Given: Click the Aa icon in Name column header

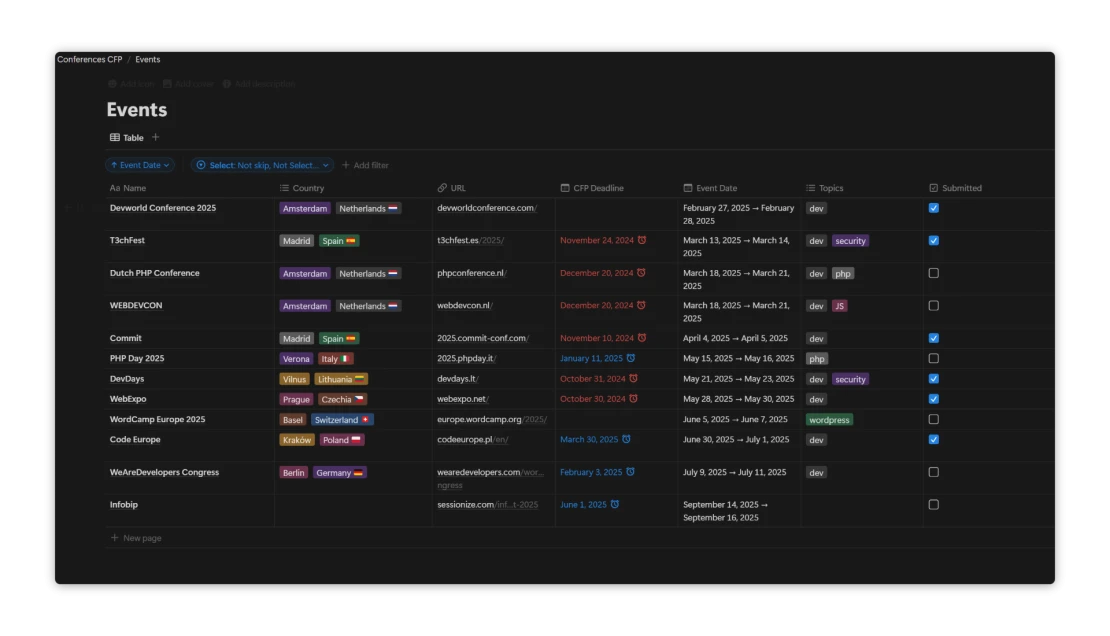Looking at the screenshot, I should click(x=115, y=188).
